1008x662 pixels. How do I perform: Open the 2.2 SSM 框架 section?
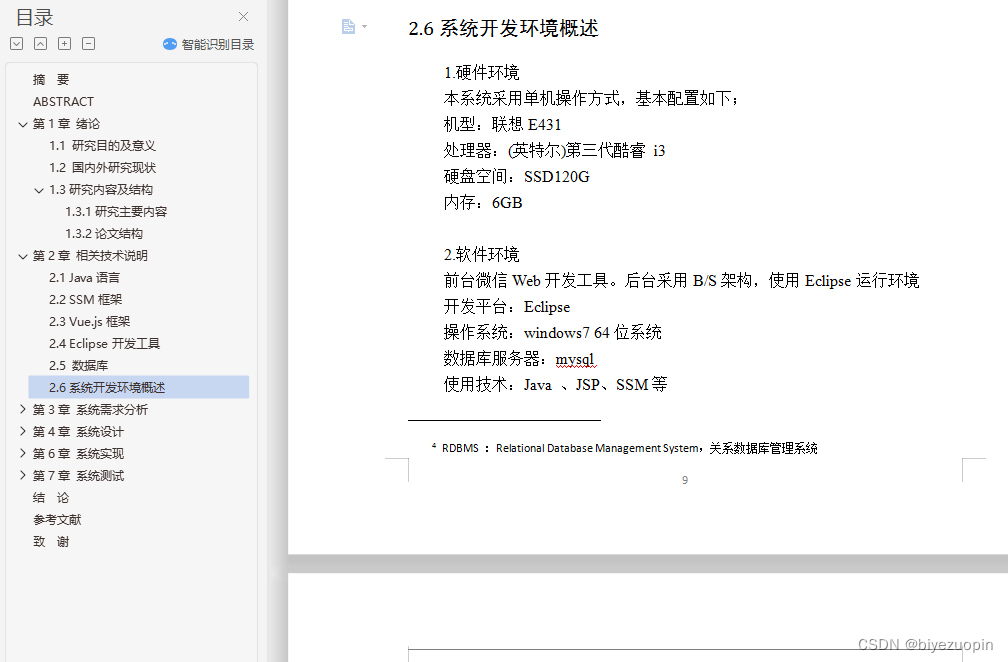[86, 299]
